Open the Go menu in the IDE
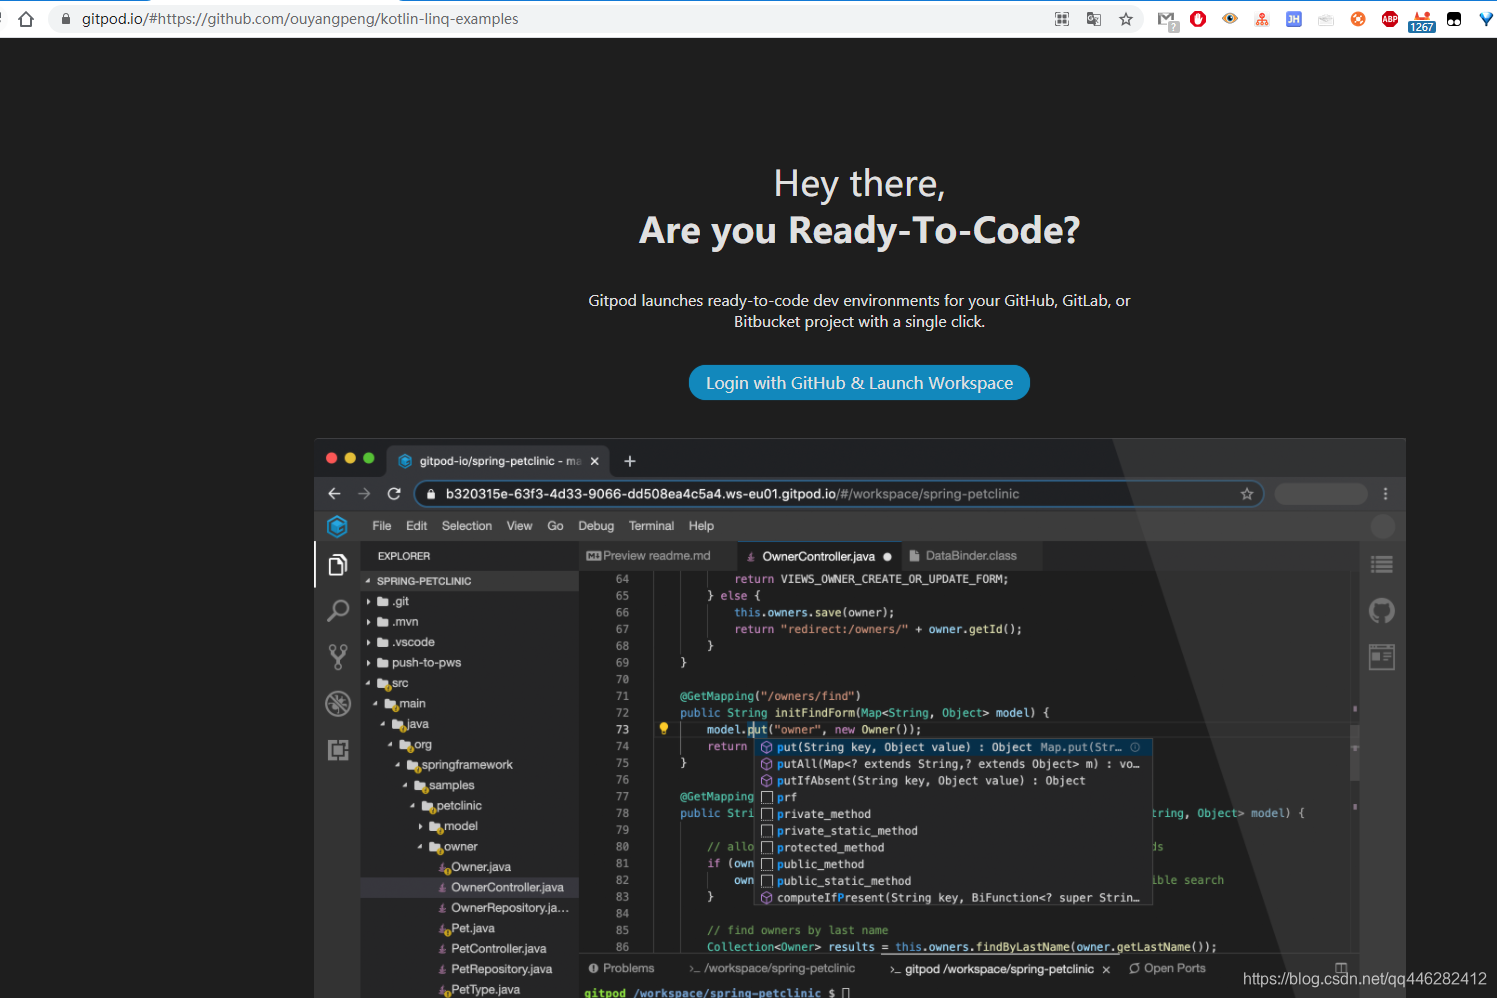The height and width of the screenshot is (998, 1497). pos(555,526)
